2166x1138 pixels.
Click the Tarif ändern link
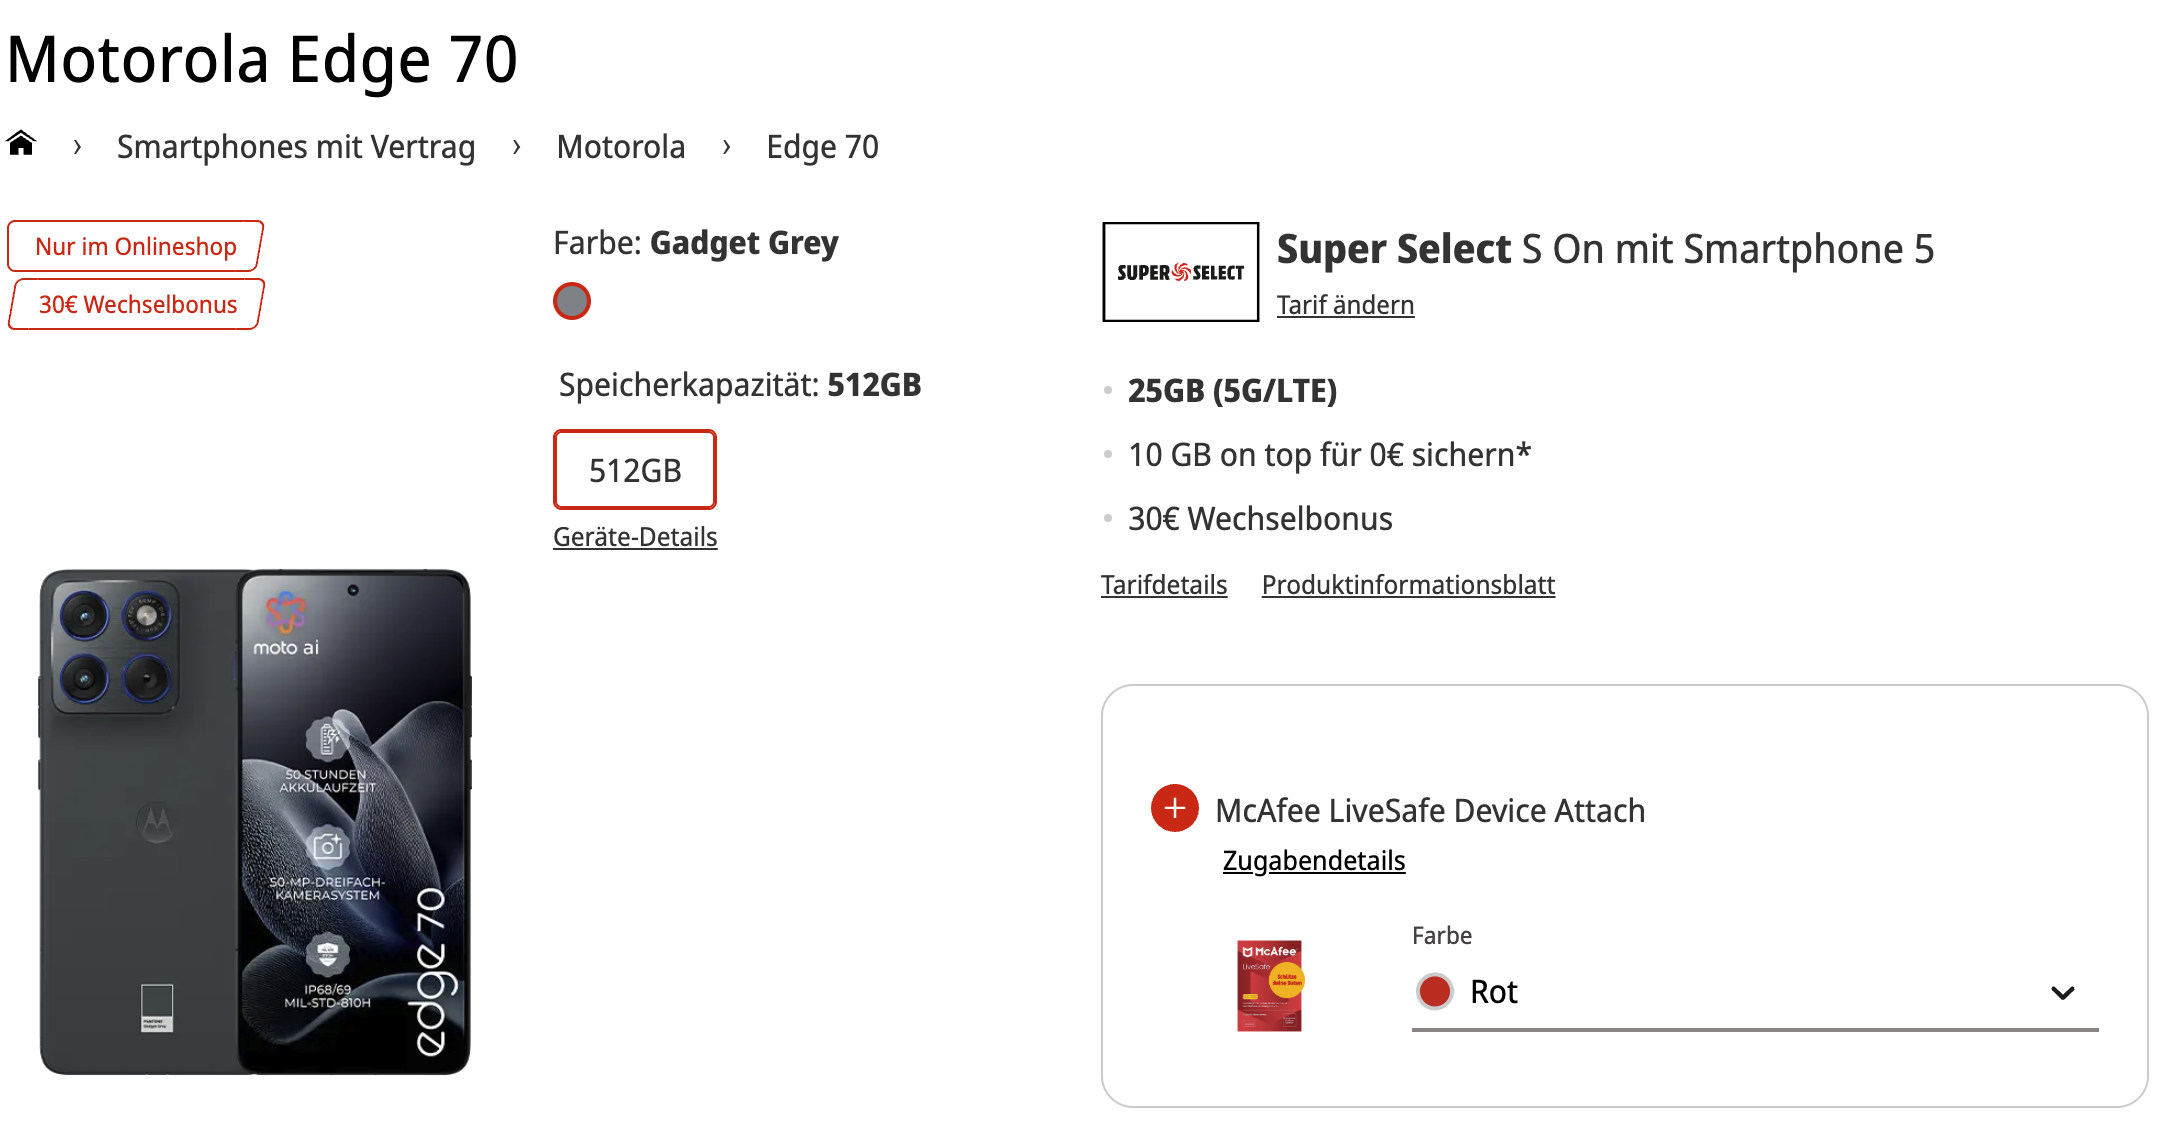(1345, 305)
